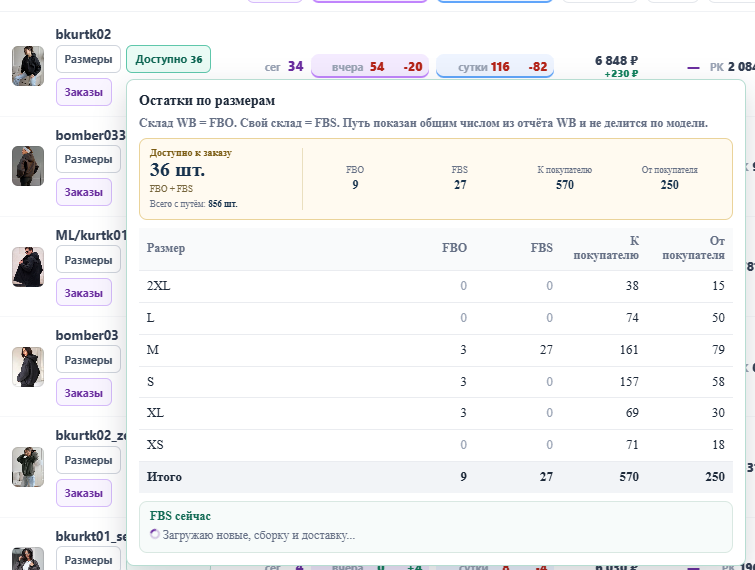755x570 pixels.
Task: Open Размеры for ML/kurtk01
Action: [x=88, y=260]
